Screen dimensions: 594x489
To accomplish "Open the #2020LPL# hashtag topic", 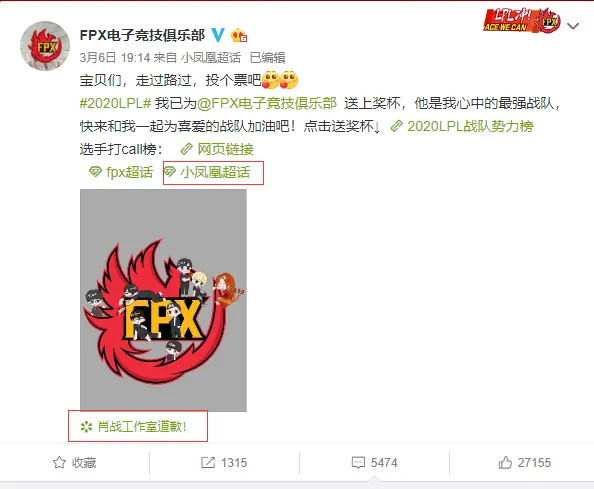I will pyautogui.click(x=116, y=103).
